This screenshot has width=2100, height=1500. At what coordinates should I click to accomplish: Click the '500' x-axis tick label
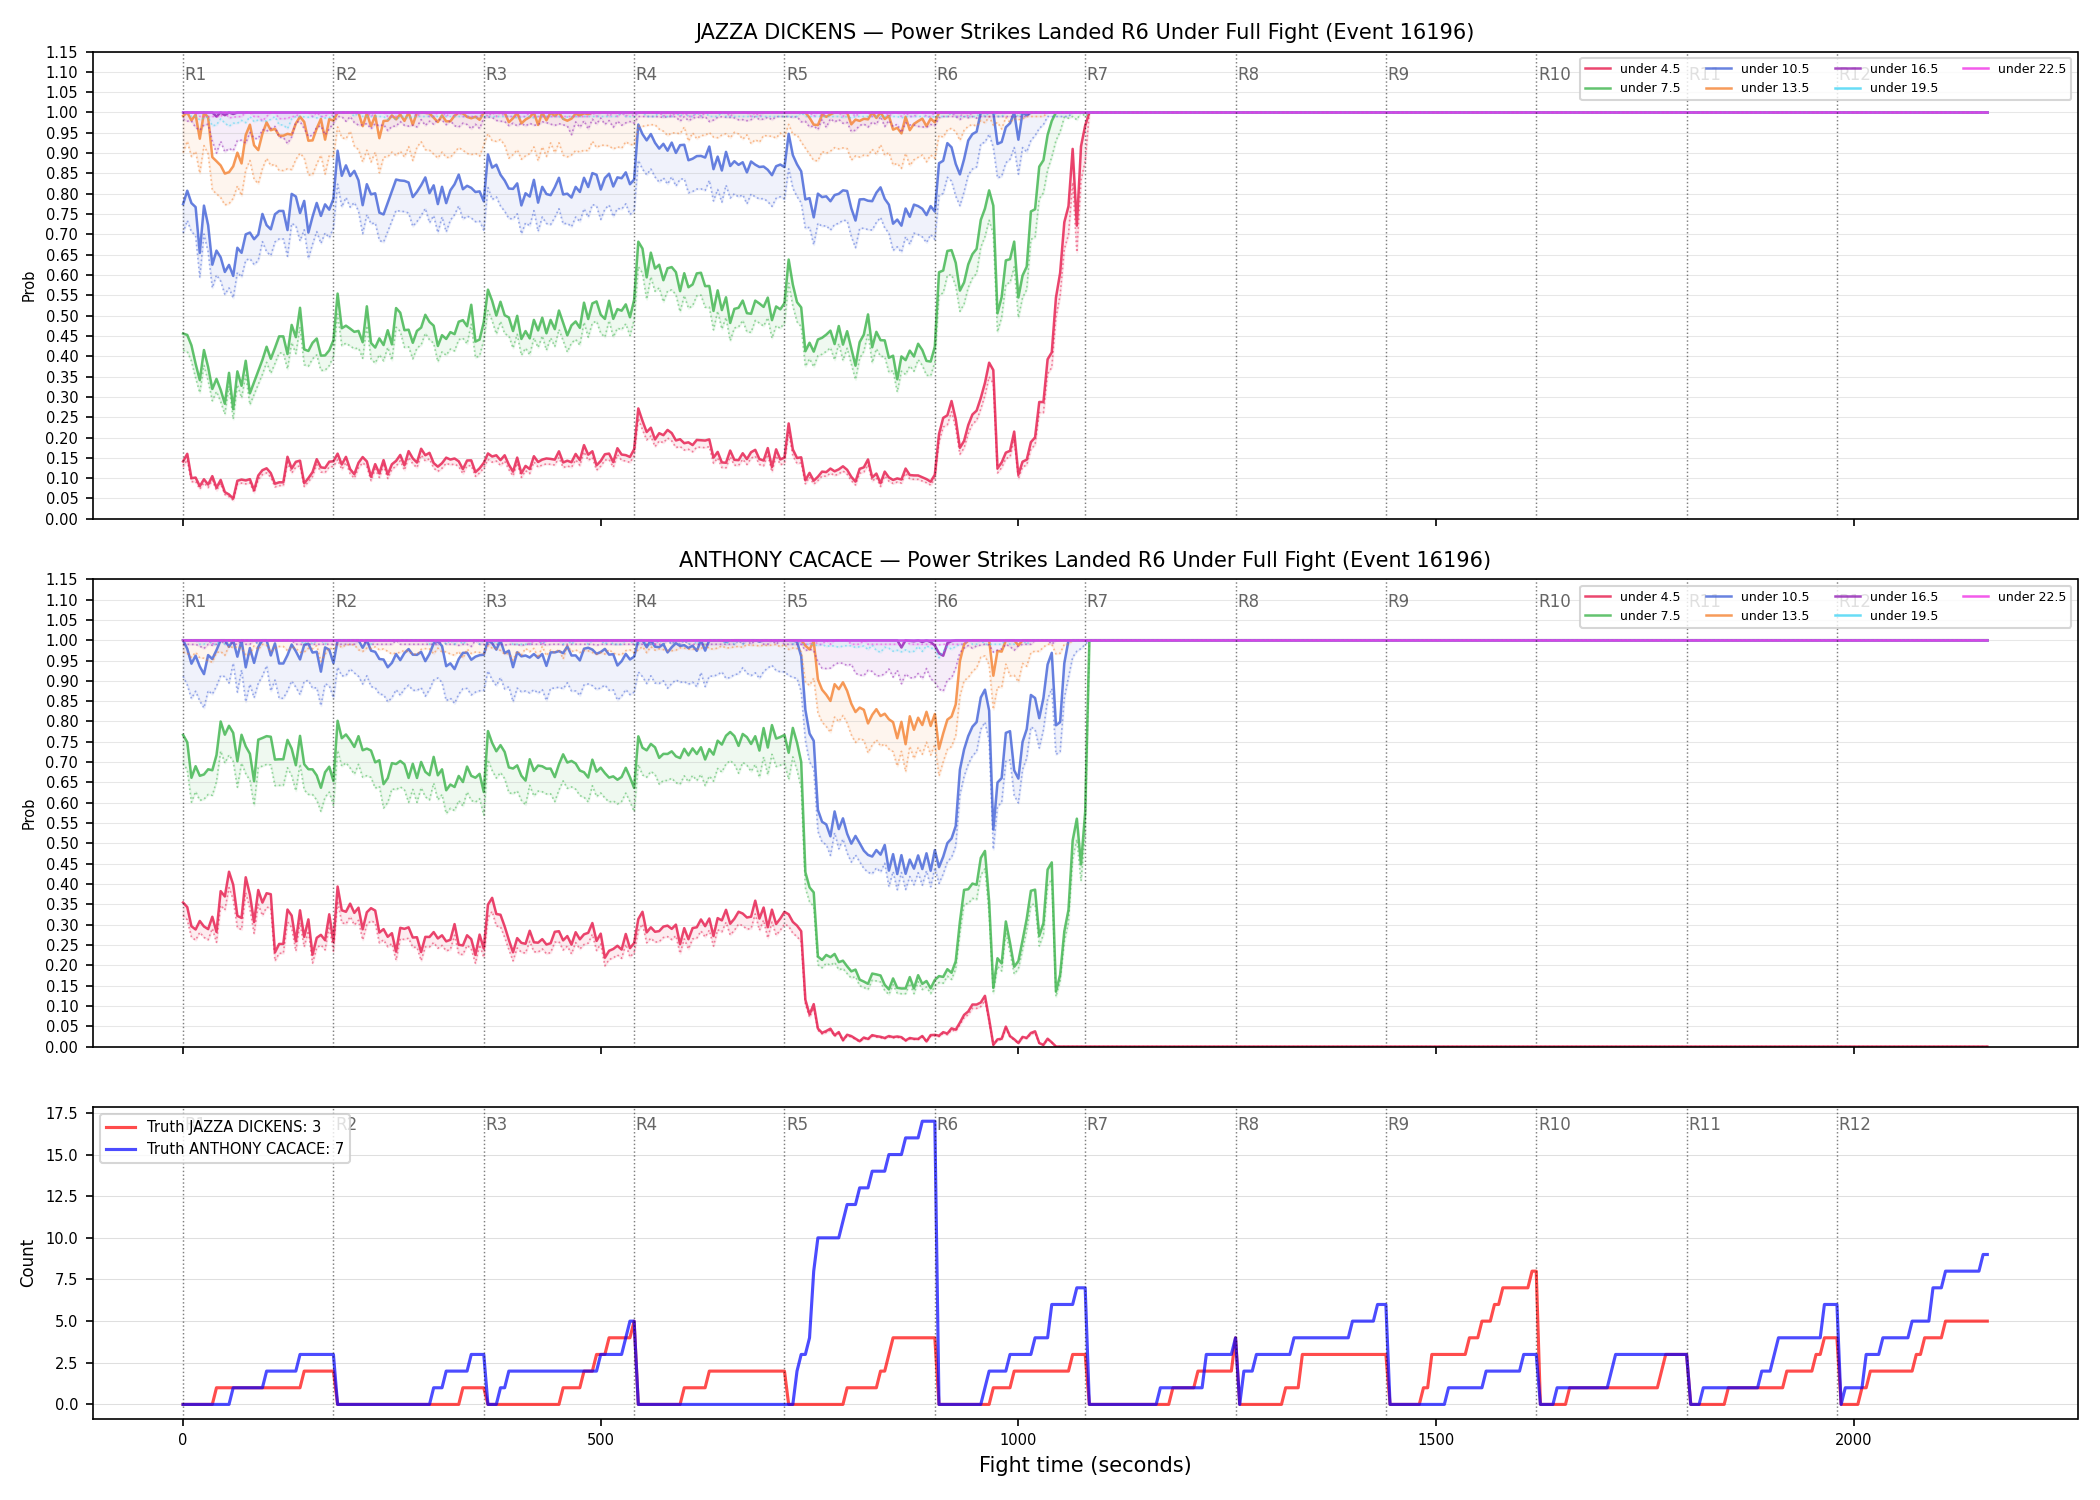coord(600,1440)
